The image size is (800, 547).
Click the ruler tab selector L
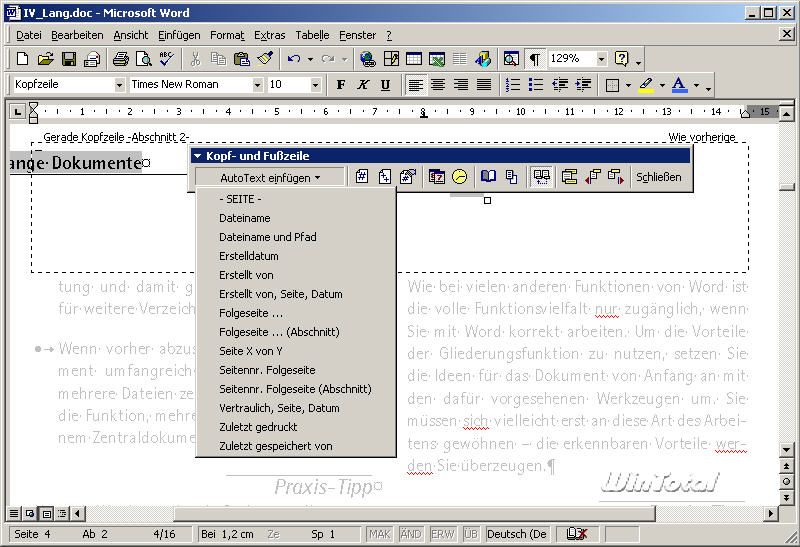point(18,111)
